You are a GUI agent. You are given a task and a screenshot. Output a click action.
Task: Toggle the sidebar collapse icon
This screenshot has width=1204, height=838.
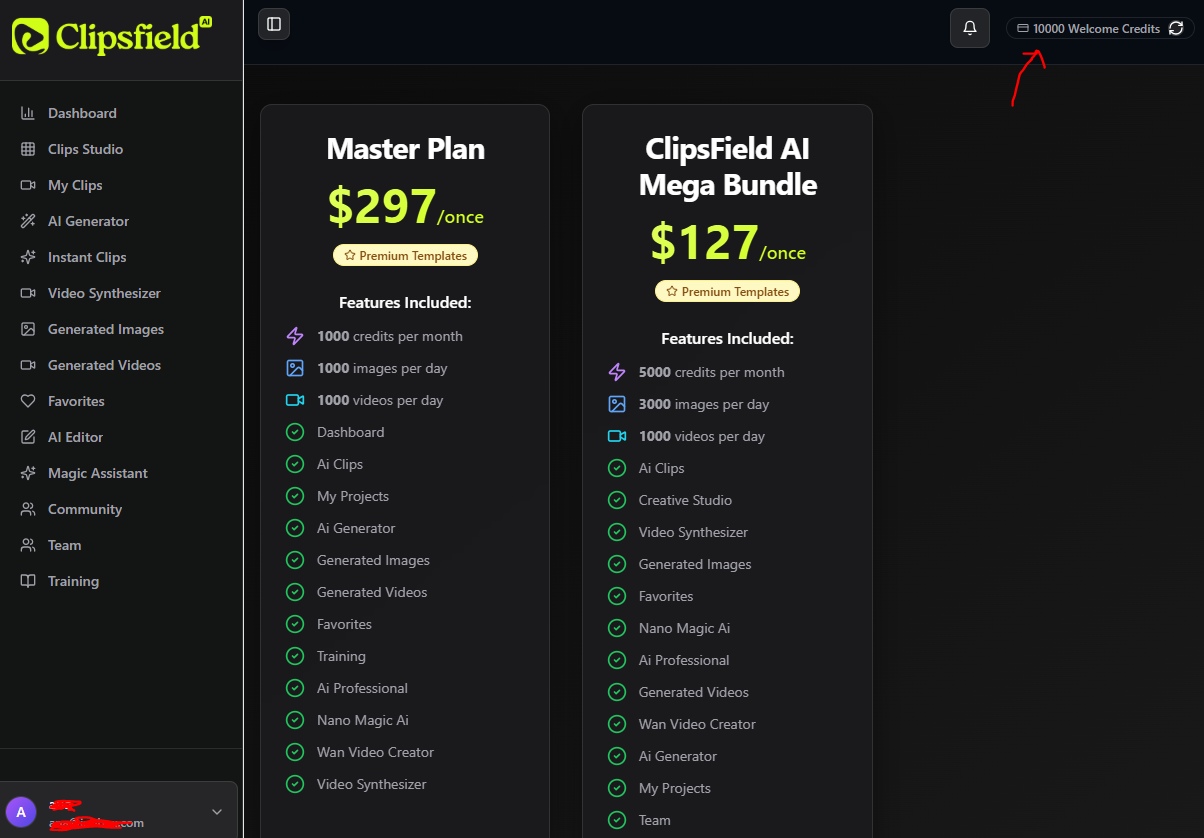274,24
